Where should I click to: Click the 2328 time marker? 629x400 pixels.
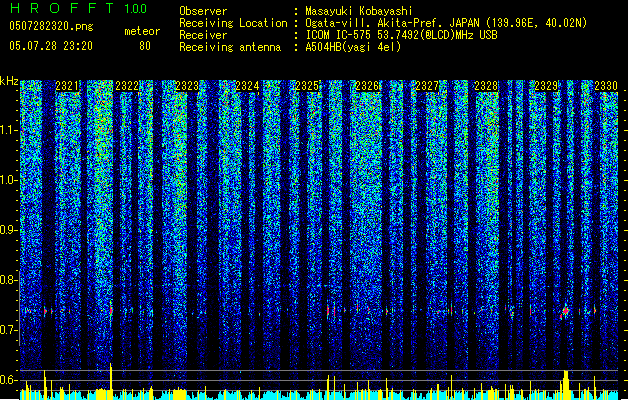pyautogui.click(x=486, y=86)
